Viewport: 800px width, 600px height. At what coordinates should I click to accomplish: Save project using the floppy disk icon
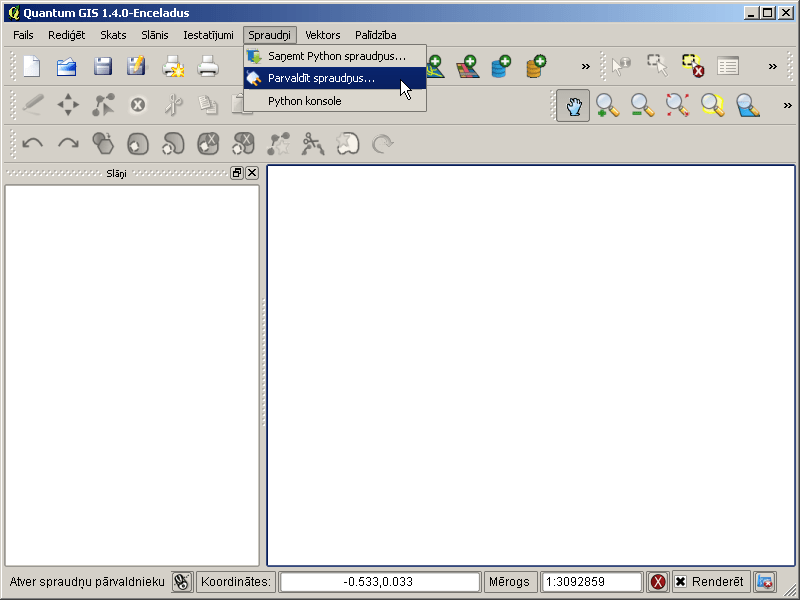(103, 66)
